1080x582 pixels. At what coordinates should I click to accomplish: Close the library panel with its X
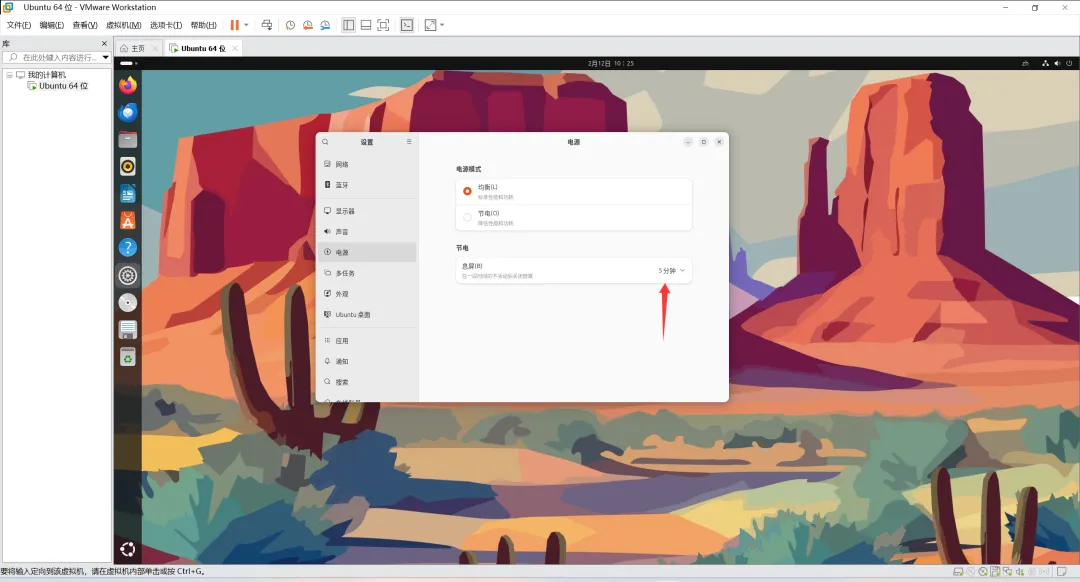[105, 43]
